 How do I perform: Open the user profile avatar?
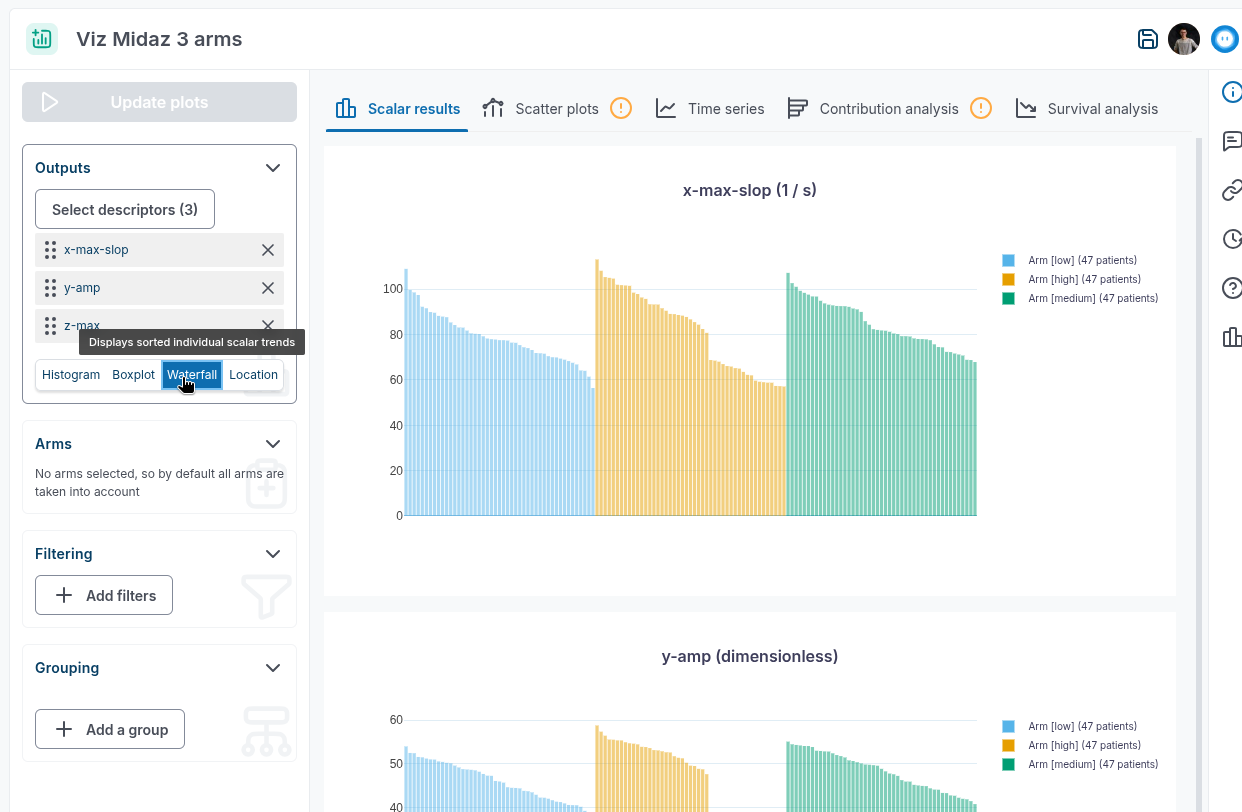[1184, 39]
